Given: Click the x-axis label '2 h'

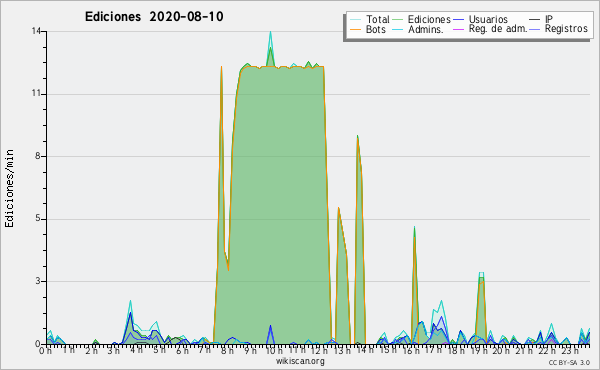Looking at the screenshot, I should [x=91, y=351].
